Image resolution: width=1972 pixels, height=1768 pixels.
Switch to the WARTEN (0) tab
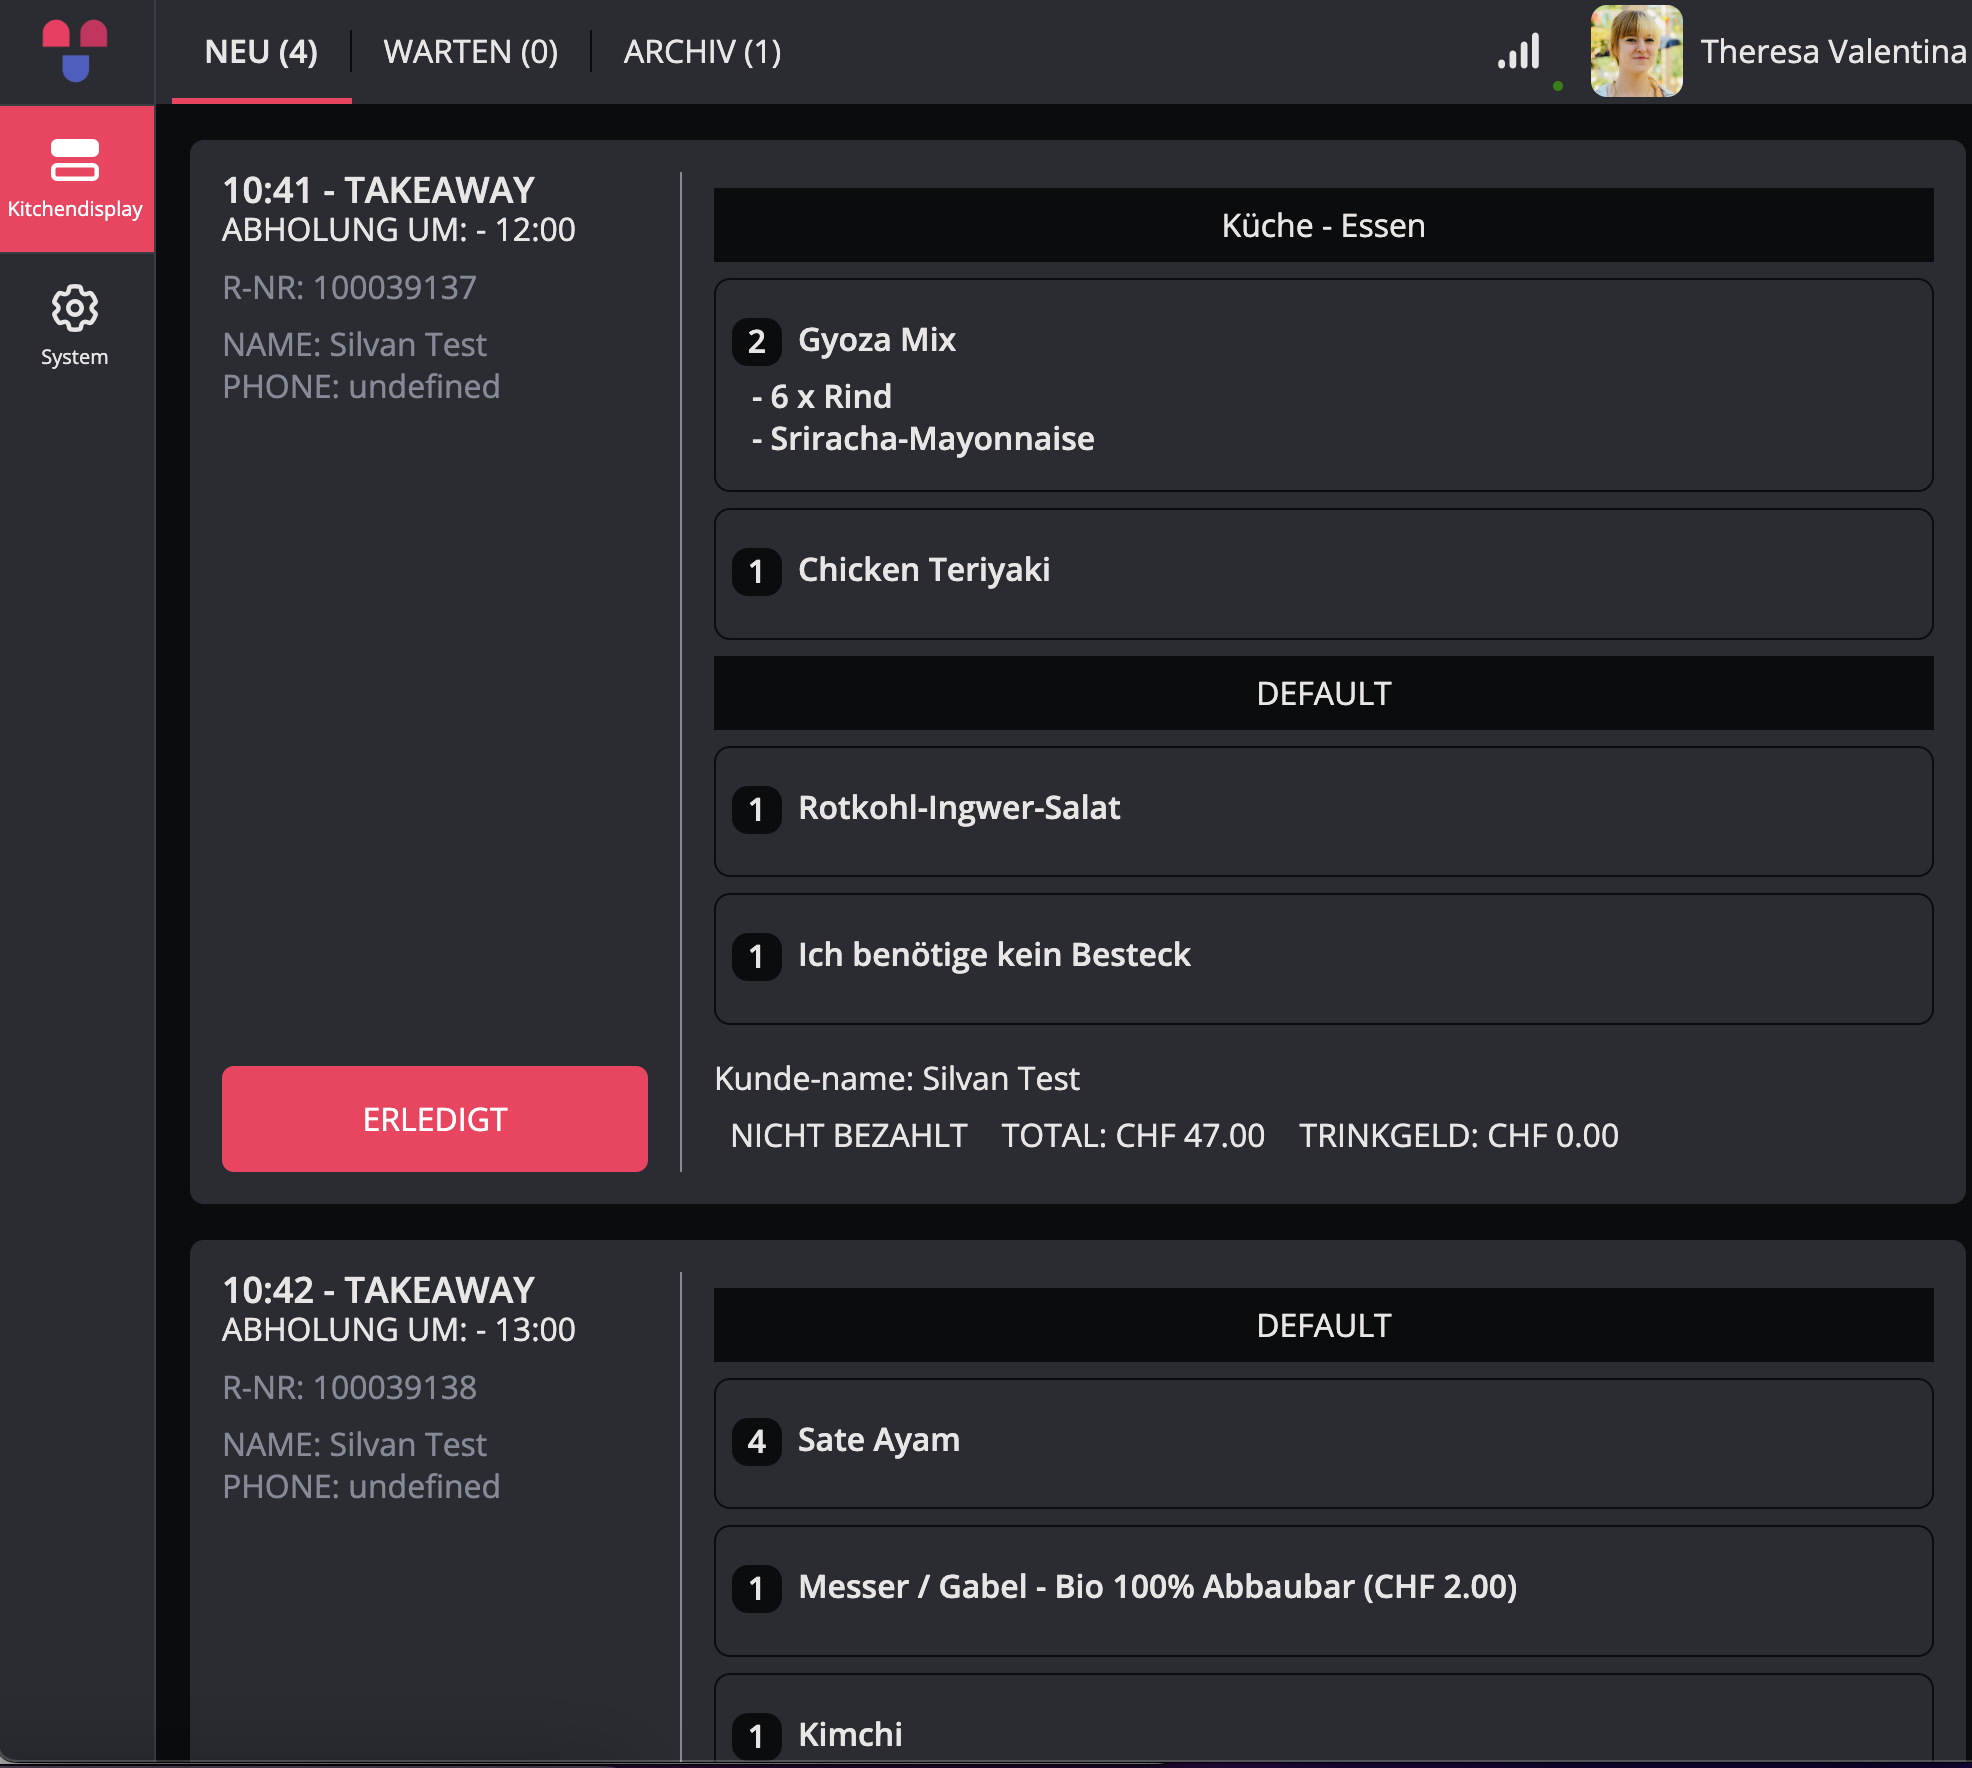[x=471, y=52]
